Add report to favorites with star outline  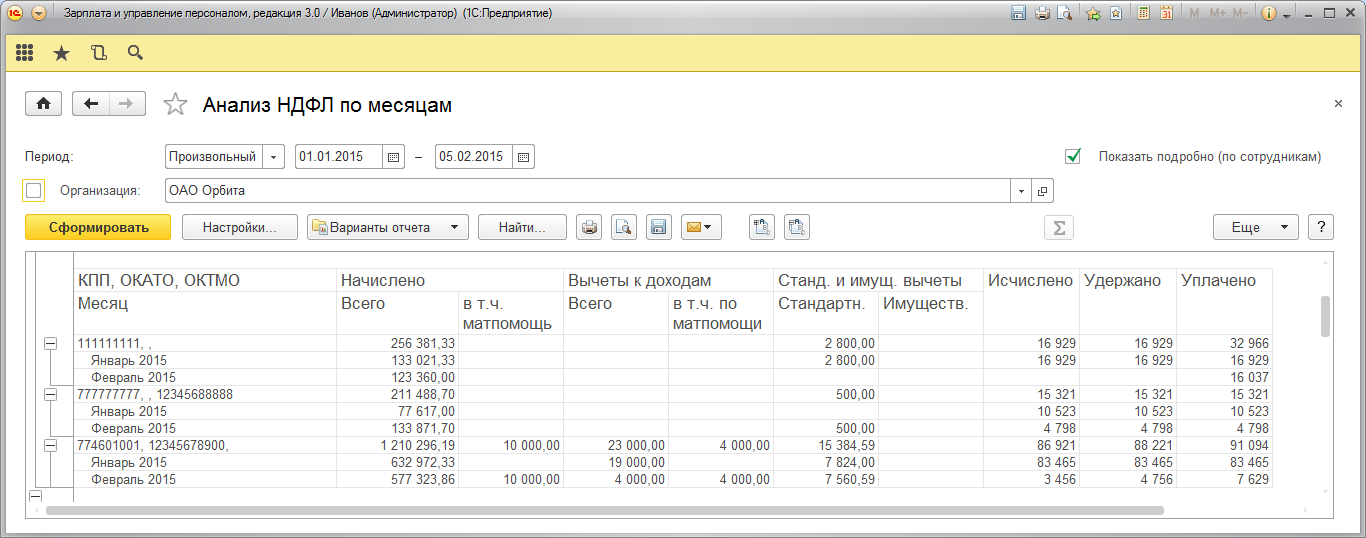click(x=175, y=104)
